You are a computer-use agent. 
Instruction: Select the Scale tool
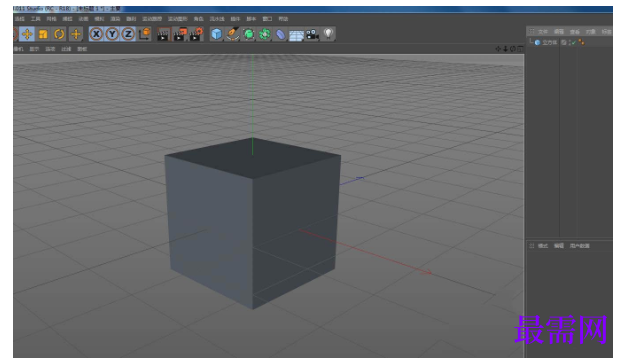click(x=43, y=34)
